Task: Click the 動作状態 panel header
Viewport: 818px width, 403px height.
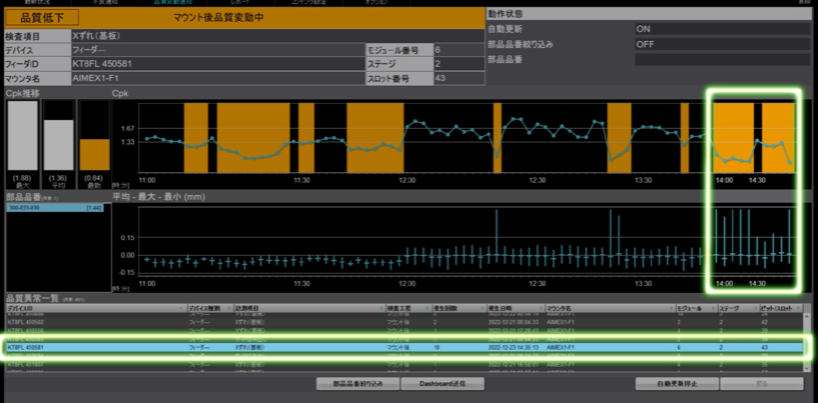Action: click(x=649, y=14)
